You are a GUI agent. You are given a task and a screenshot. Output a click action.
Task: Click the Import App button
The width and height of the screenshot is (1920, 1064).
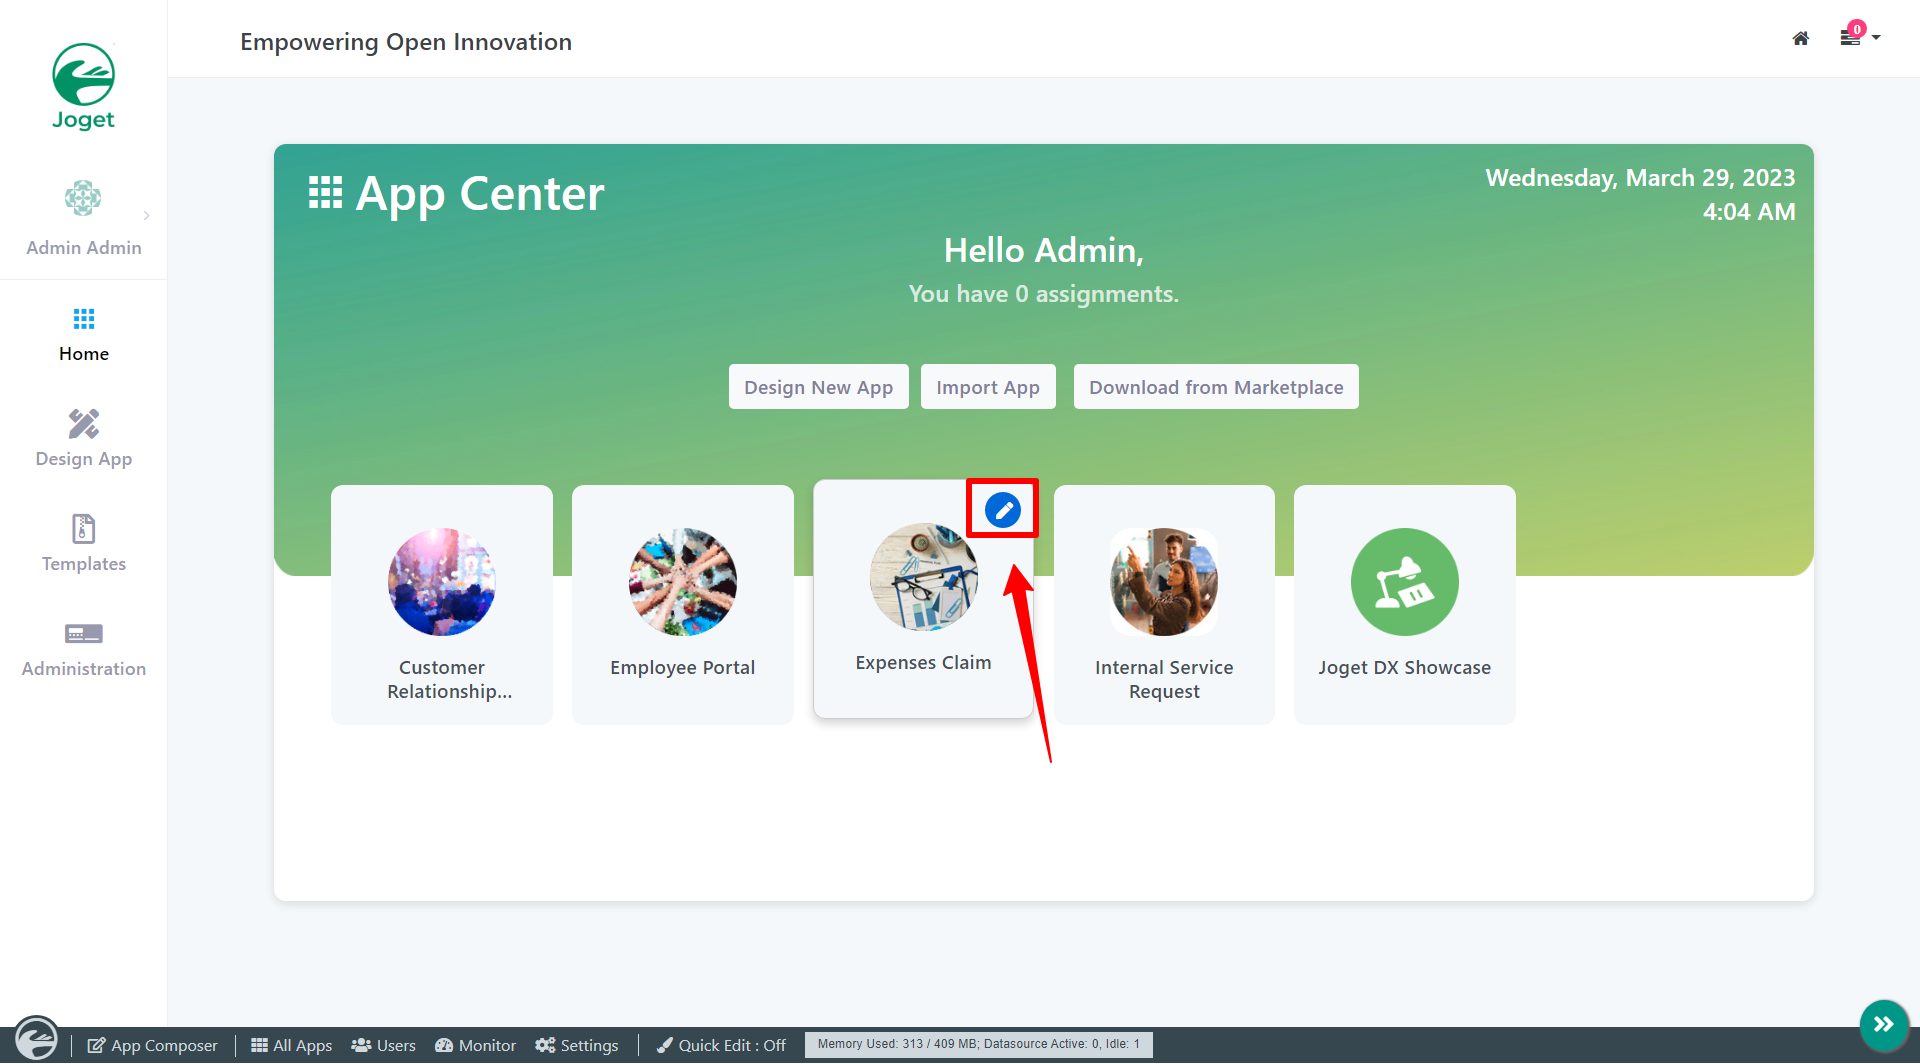(x=988, y=387)
